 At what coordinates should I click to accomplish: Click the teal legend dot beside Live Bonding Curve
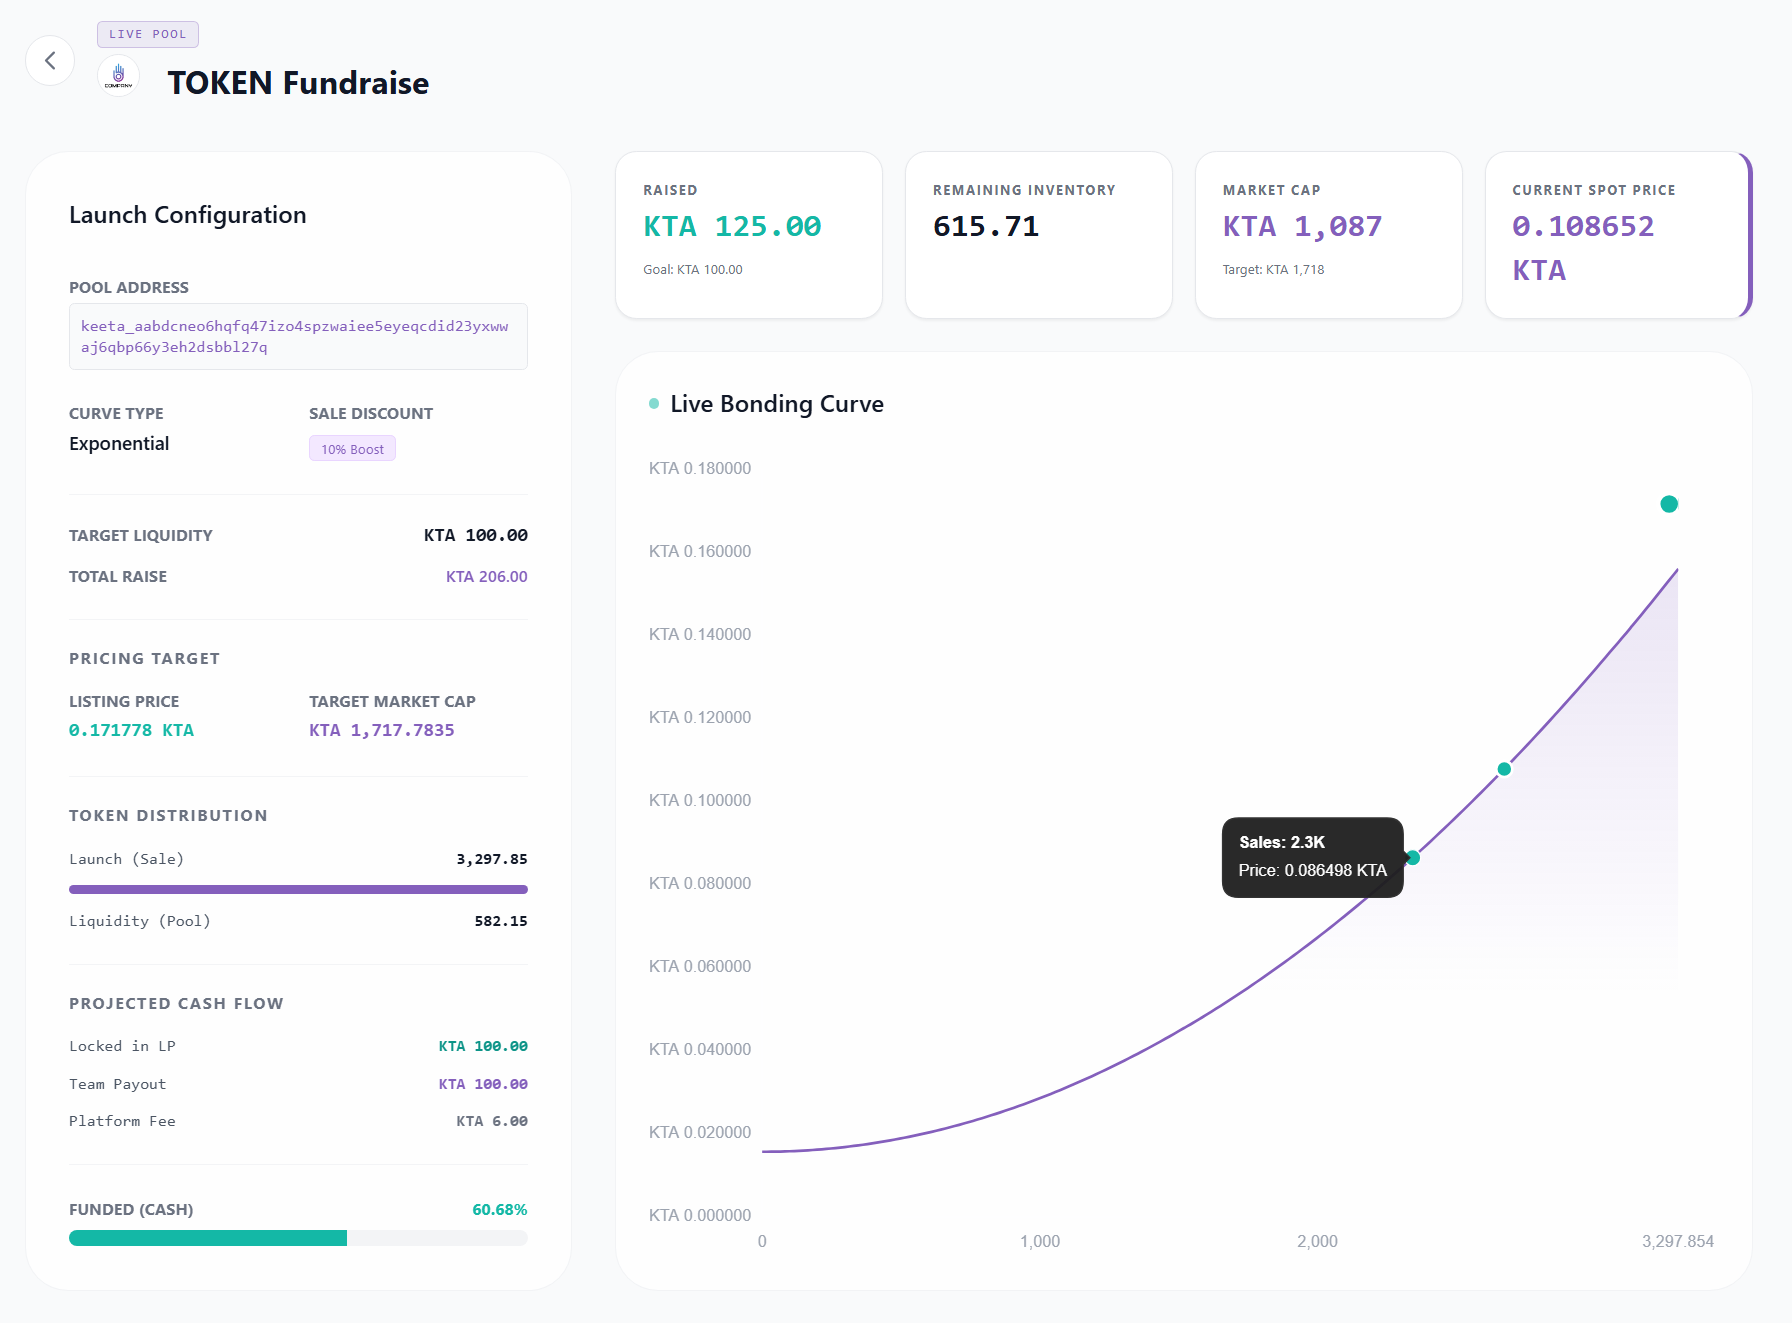[652, 402]
